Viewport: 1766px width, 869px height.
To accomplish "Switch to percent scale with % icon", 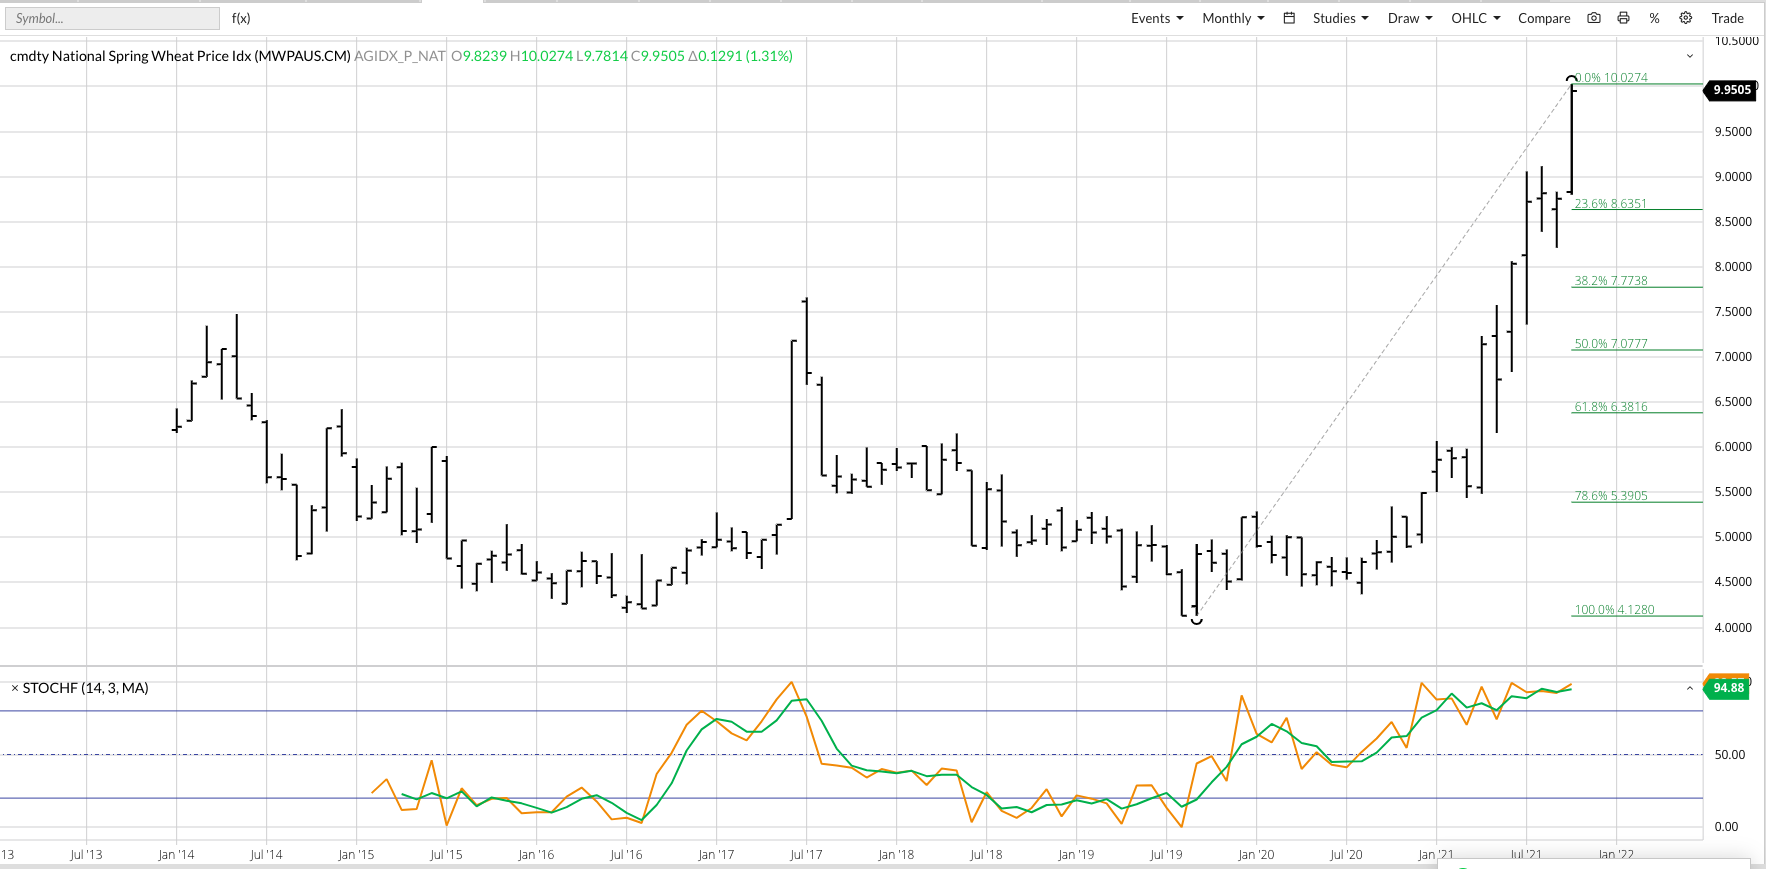I will (1654, 18).
